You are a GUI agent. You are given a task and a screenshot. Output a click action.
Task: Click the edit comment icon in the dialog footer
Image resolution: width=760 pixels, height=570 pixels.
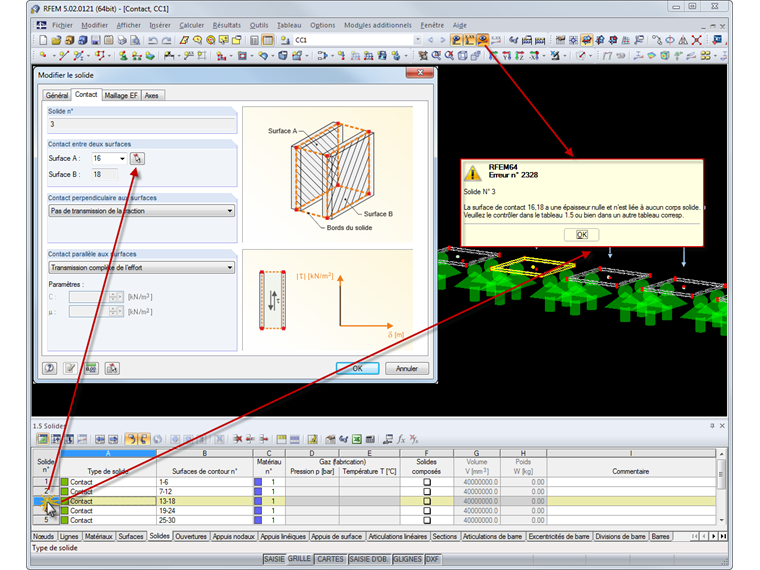tap(70, 368)
